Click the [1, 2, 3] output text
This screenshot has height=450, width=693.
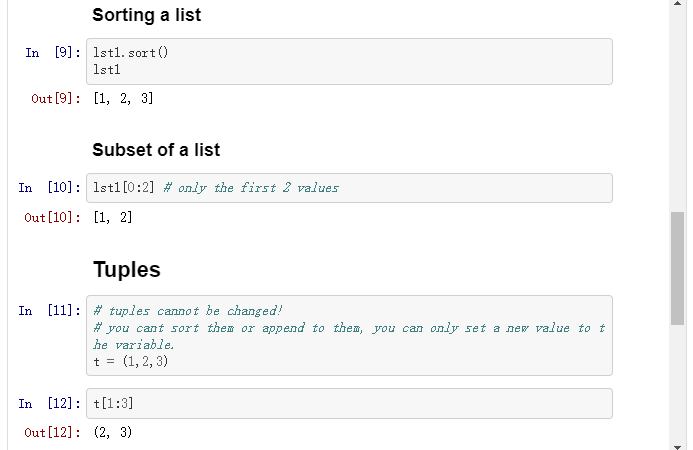point(122,99)
